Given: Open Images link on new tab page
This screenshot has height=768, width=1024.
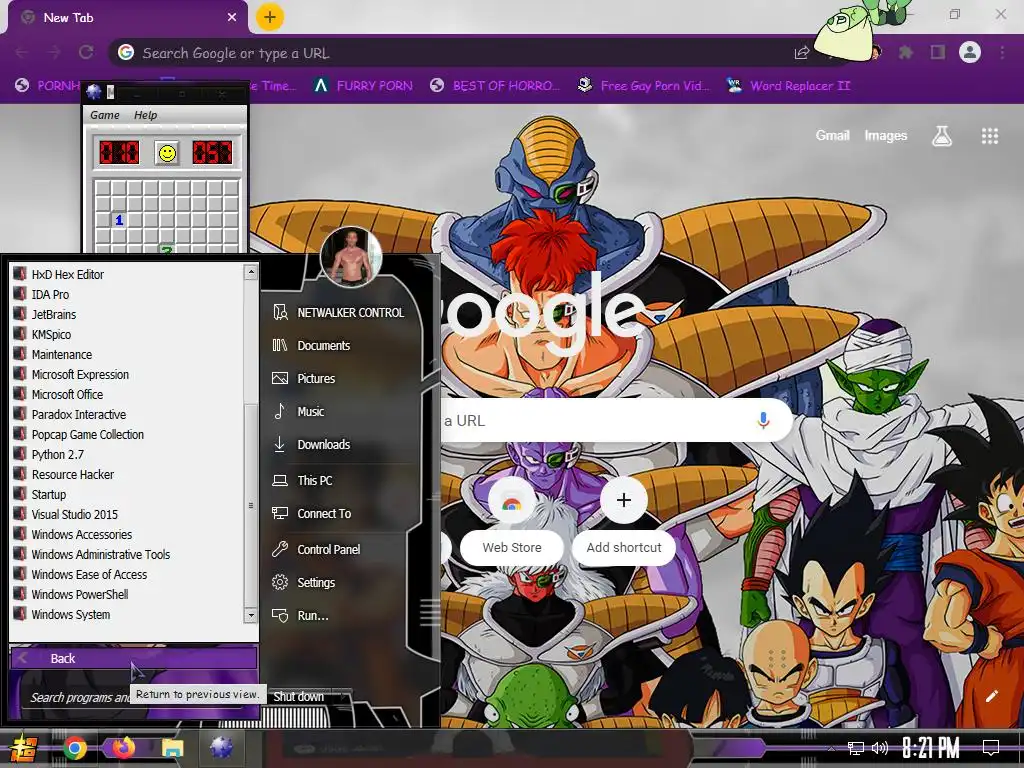Looking at the screenshot, I should pyautogui.click(x=886, y=135).
